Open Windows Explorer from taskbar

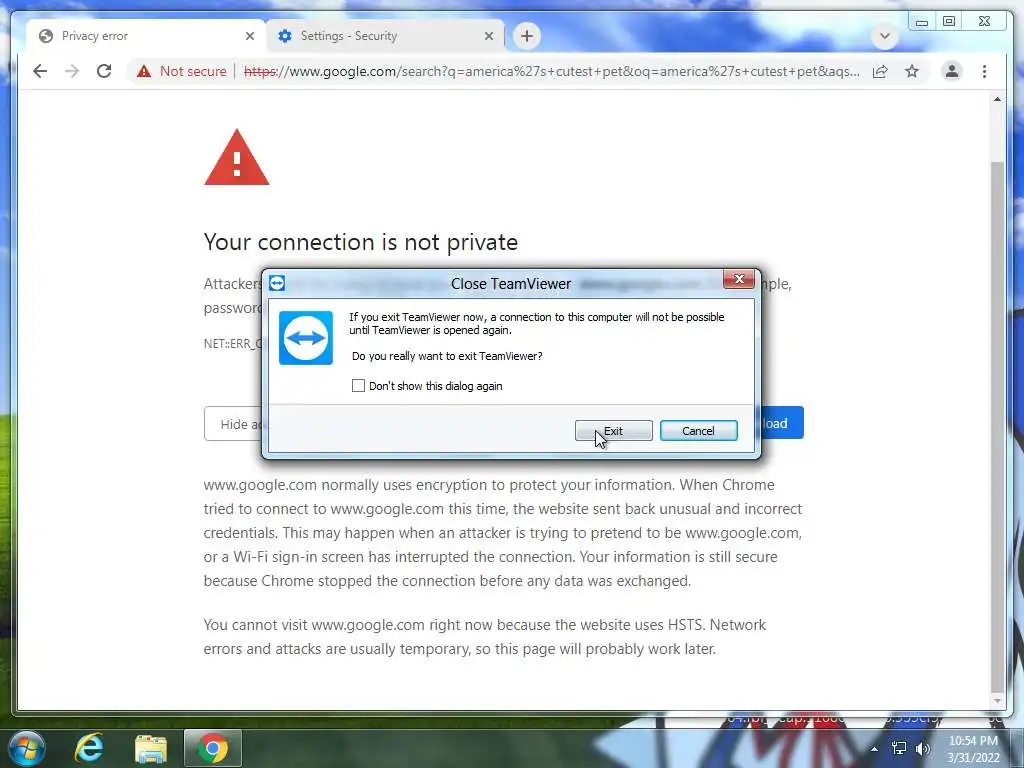(x=151, y=748)
